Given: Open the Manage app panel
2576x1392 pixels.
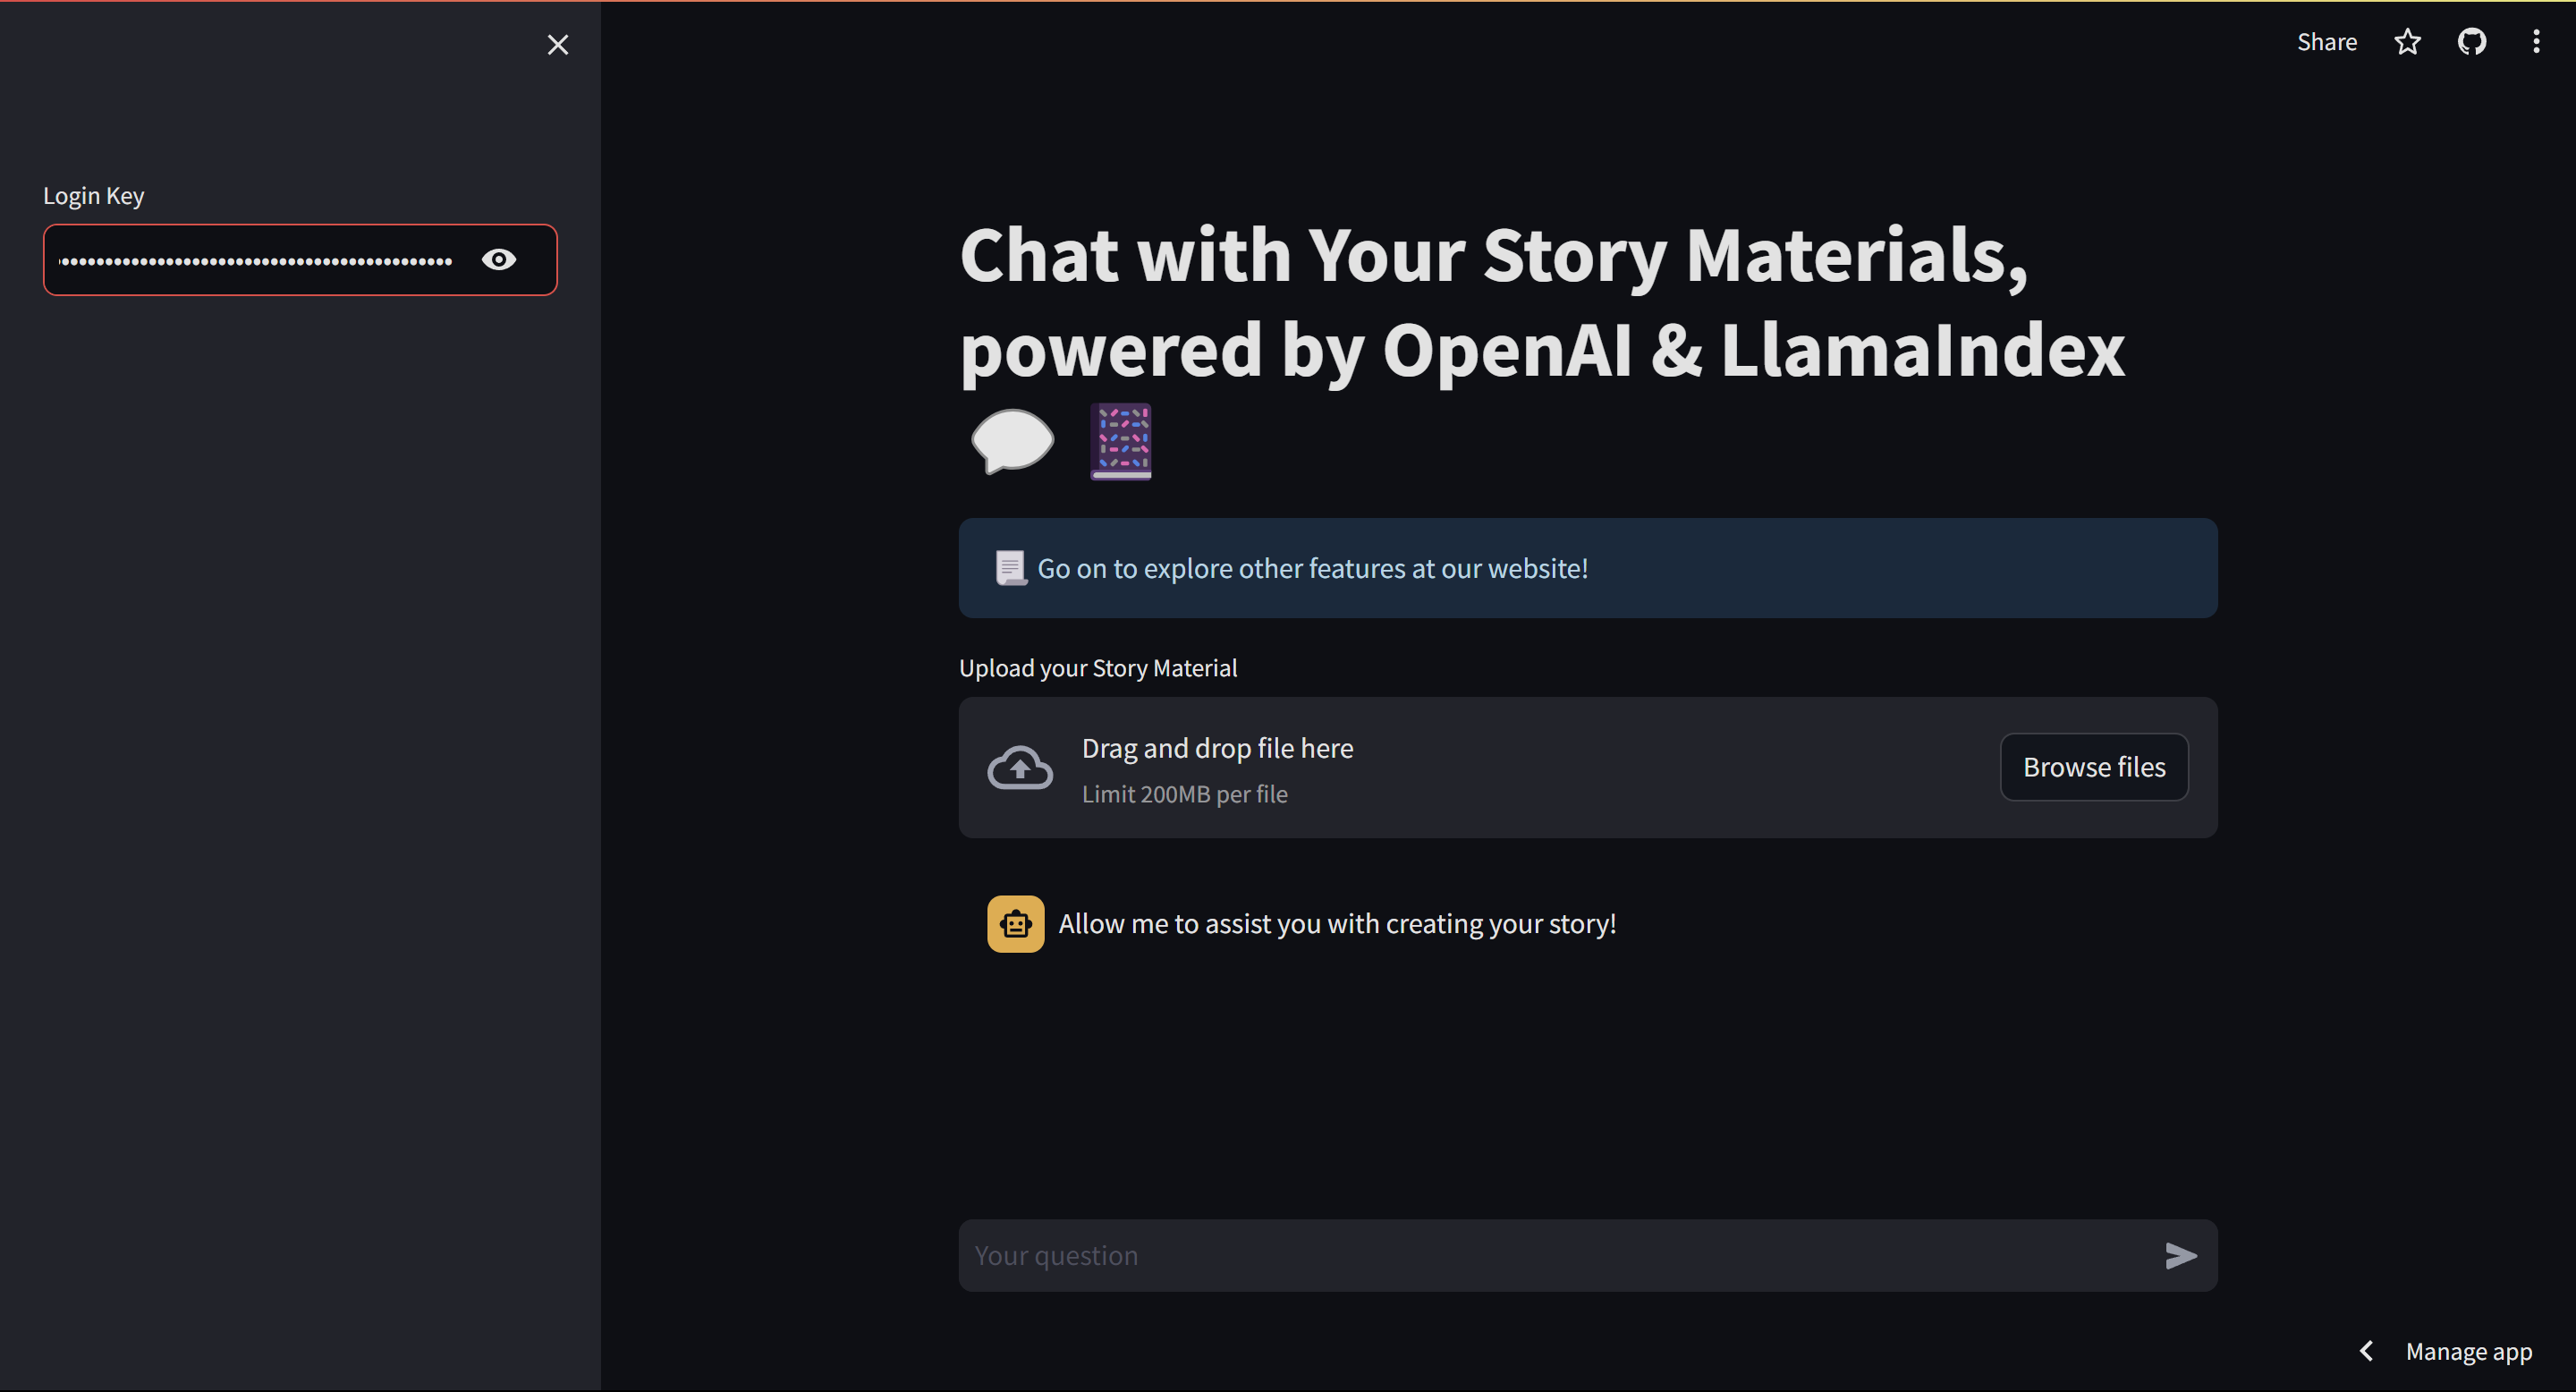Looking at the screenshot, I should [2468, 1351].
